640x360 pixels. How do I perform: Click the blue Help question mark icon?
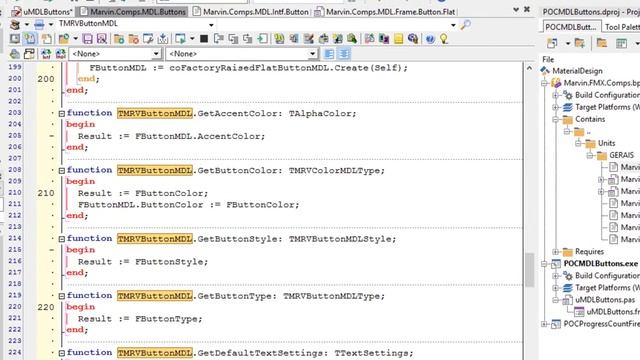(430, 39)
